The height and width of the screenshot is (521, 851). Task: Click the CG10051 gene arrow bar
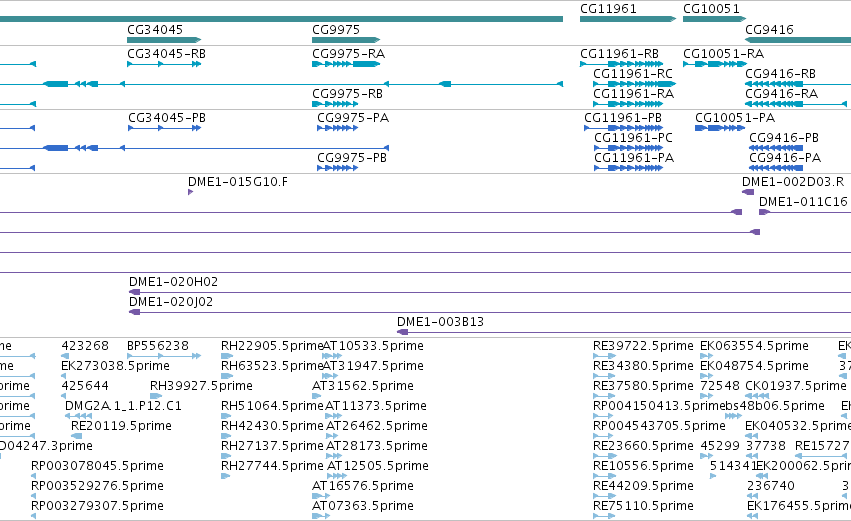click(x=715, y=19)
